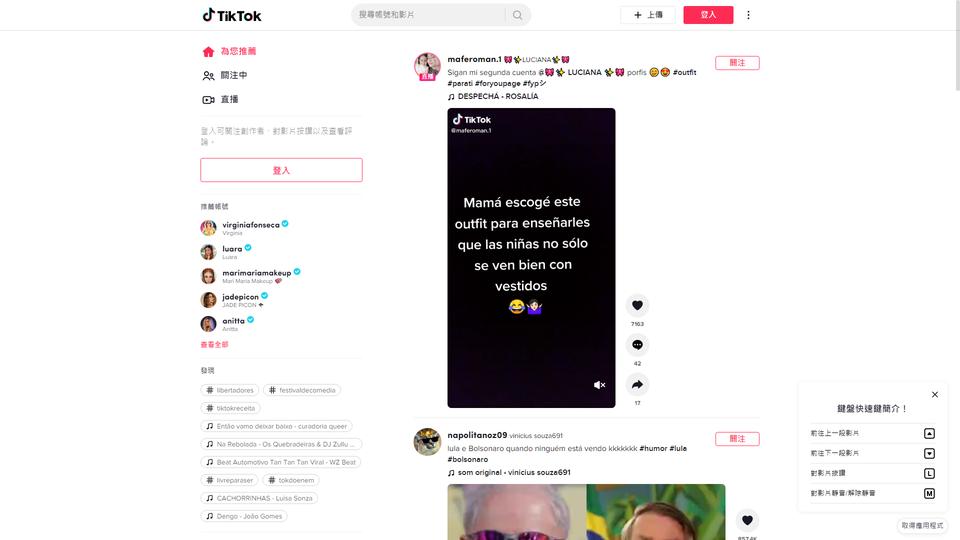960x540 pixels.
Task: Click the red 登入 button in header
Action: click(x=708, y=15)
